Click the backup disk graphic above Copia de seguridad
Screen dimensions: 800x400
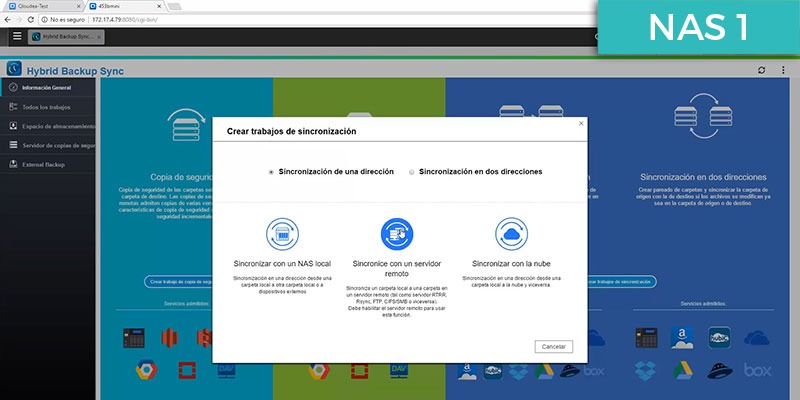186,125
